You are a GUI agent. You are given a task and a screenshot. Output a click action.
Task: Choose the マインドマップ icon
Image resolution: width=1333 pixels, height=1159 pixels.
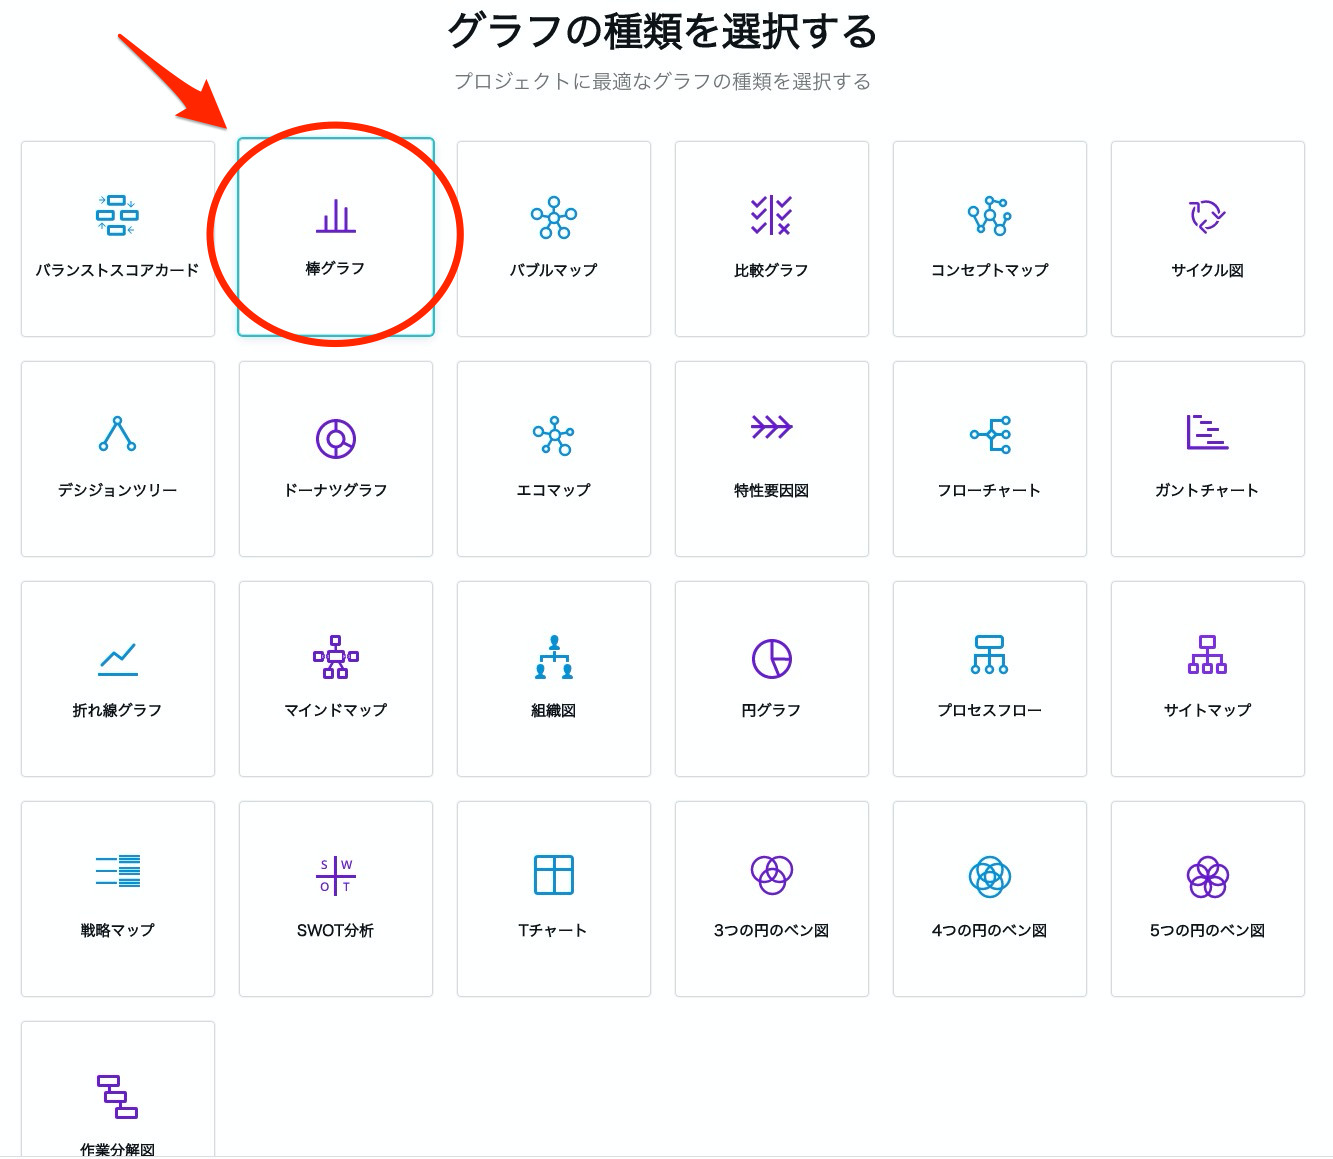click(336, 657)
